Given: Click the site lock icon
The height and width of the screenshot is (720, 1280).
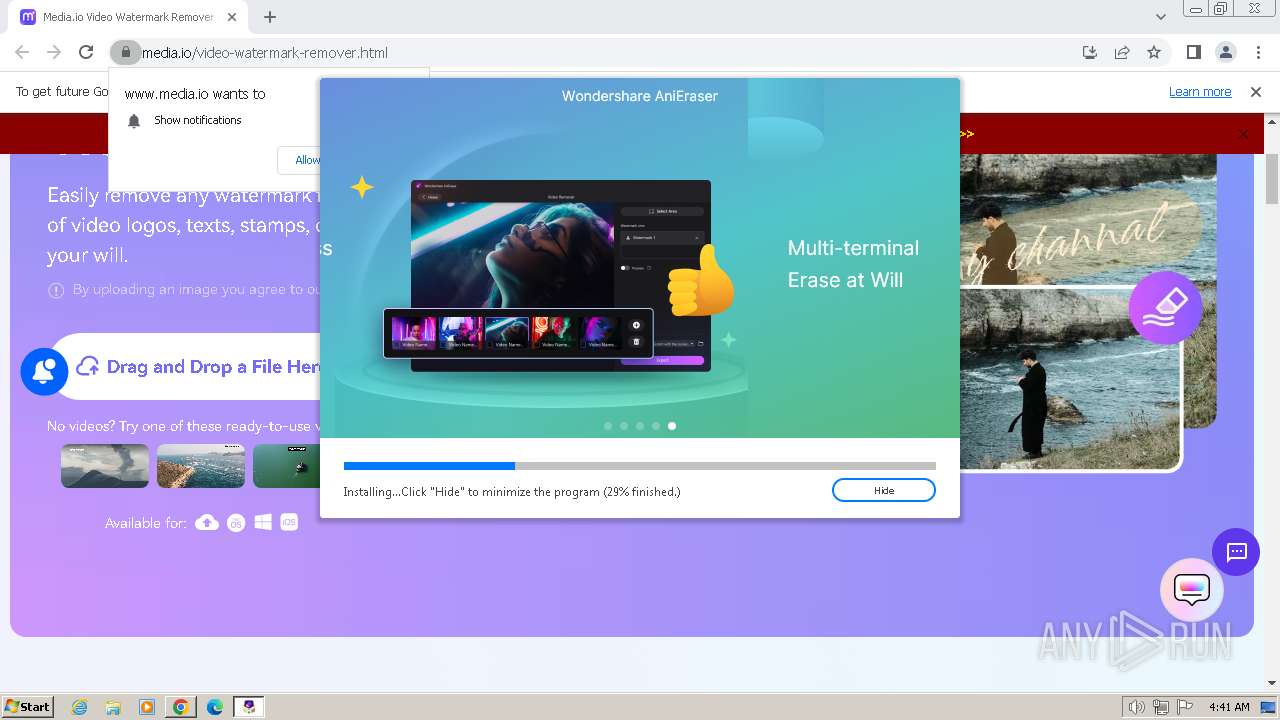Looking at the screenshot, I should pyautogui.click(x=124, y=52).
